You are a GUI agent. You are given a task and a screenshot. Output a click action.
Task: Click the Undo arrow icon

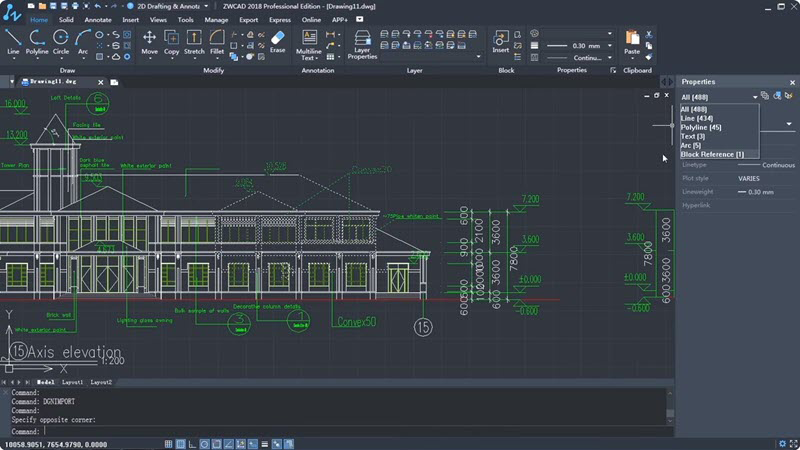[97, 6]
